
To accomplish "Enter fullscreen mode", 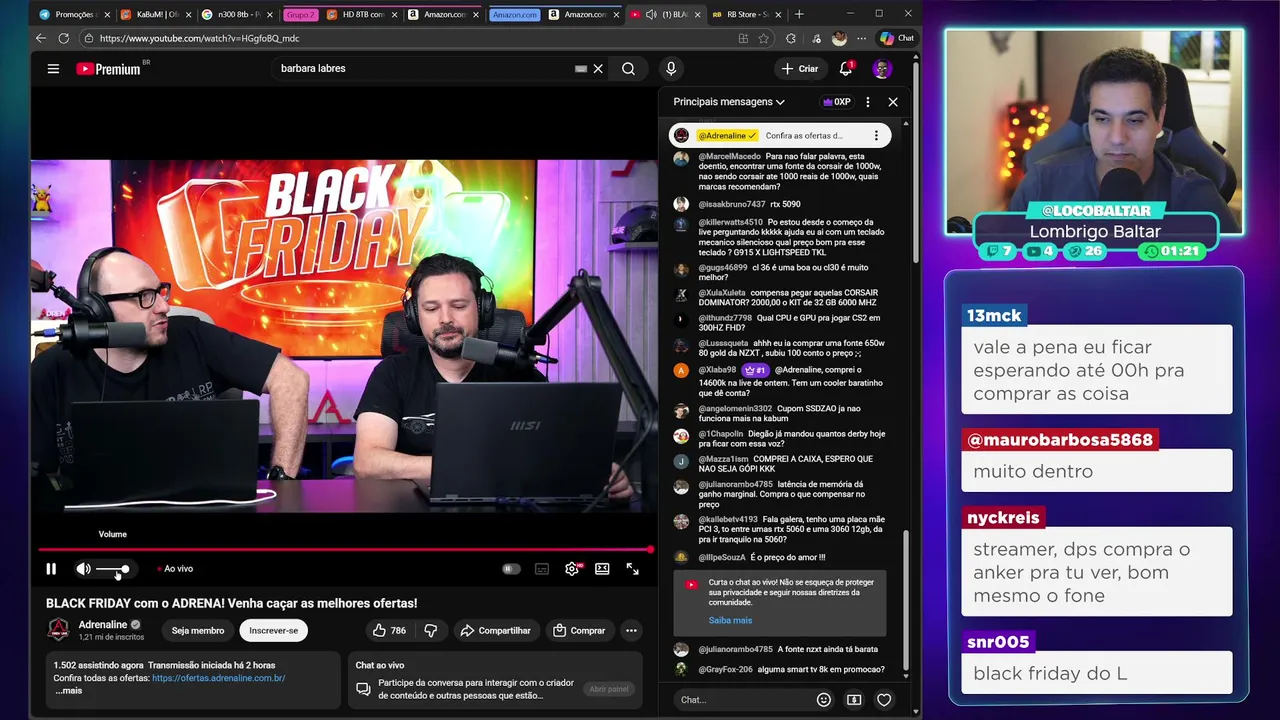I will [x=633, y=569].
